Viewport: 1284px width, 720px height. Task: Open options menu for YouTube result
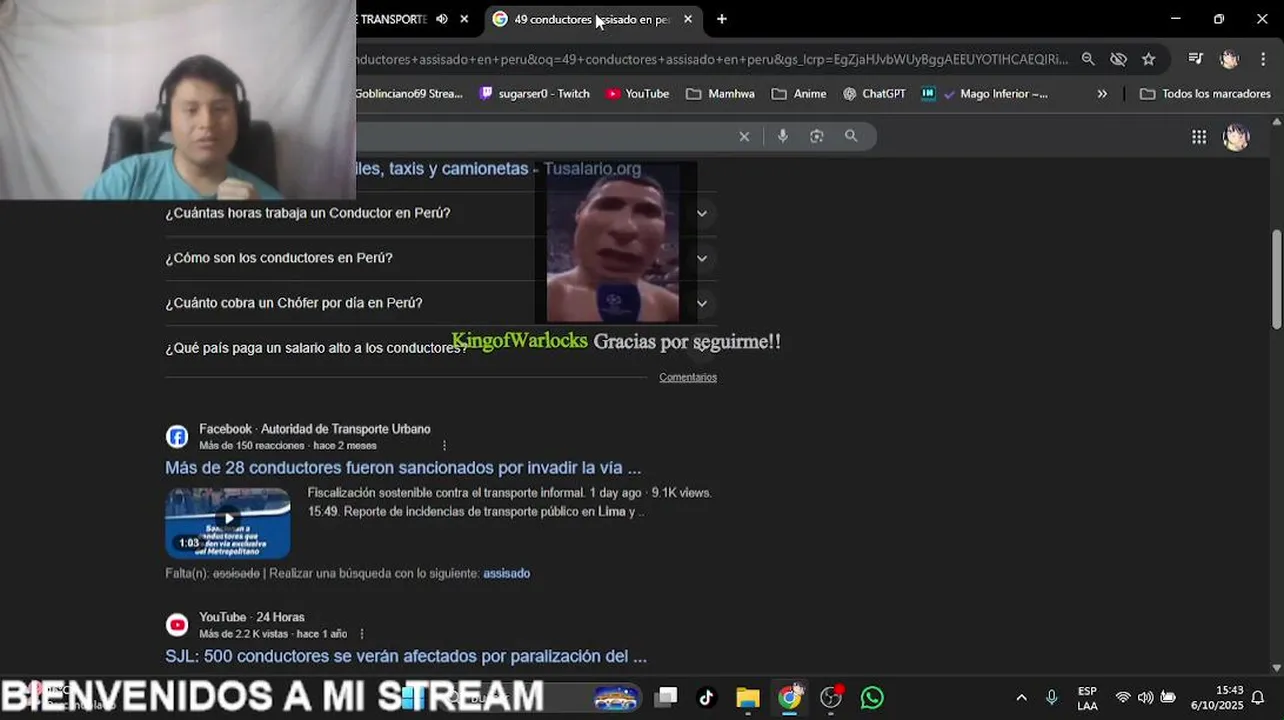(362, 634)
